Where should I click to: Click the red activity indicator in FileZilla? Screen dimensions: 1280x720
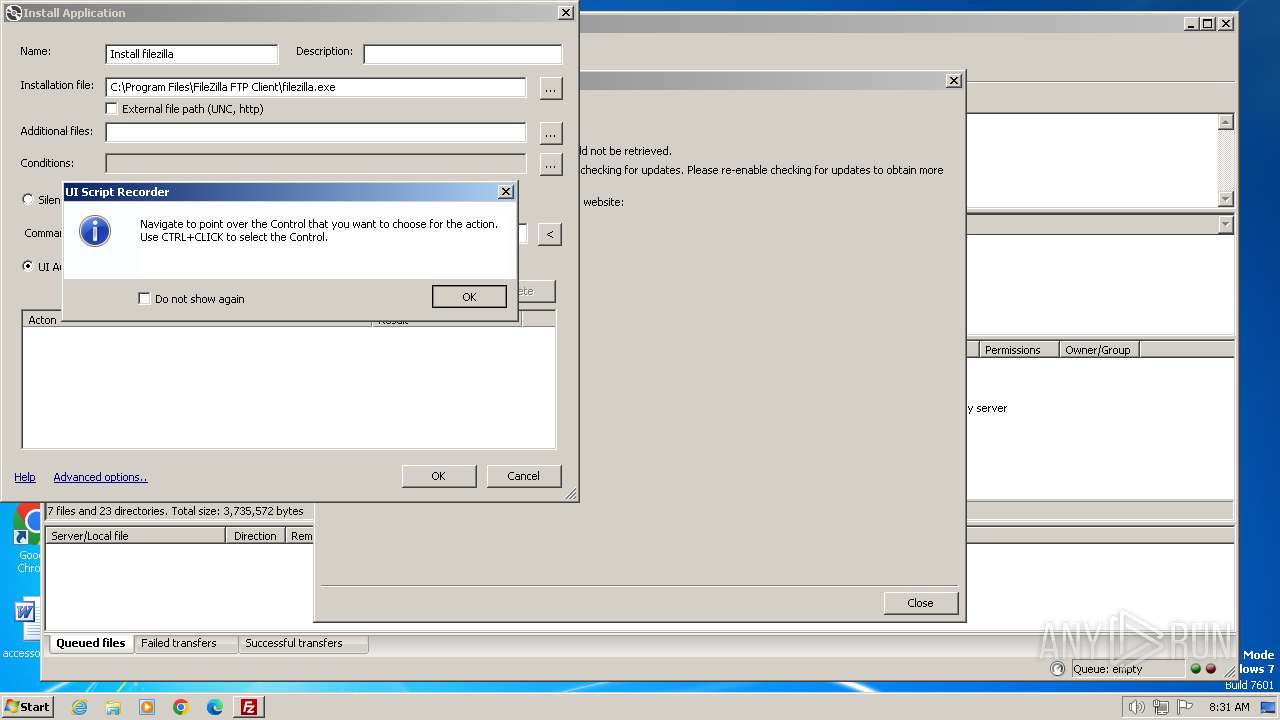click(x=1211, y=669)
